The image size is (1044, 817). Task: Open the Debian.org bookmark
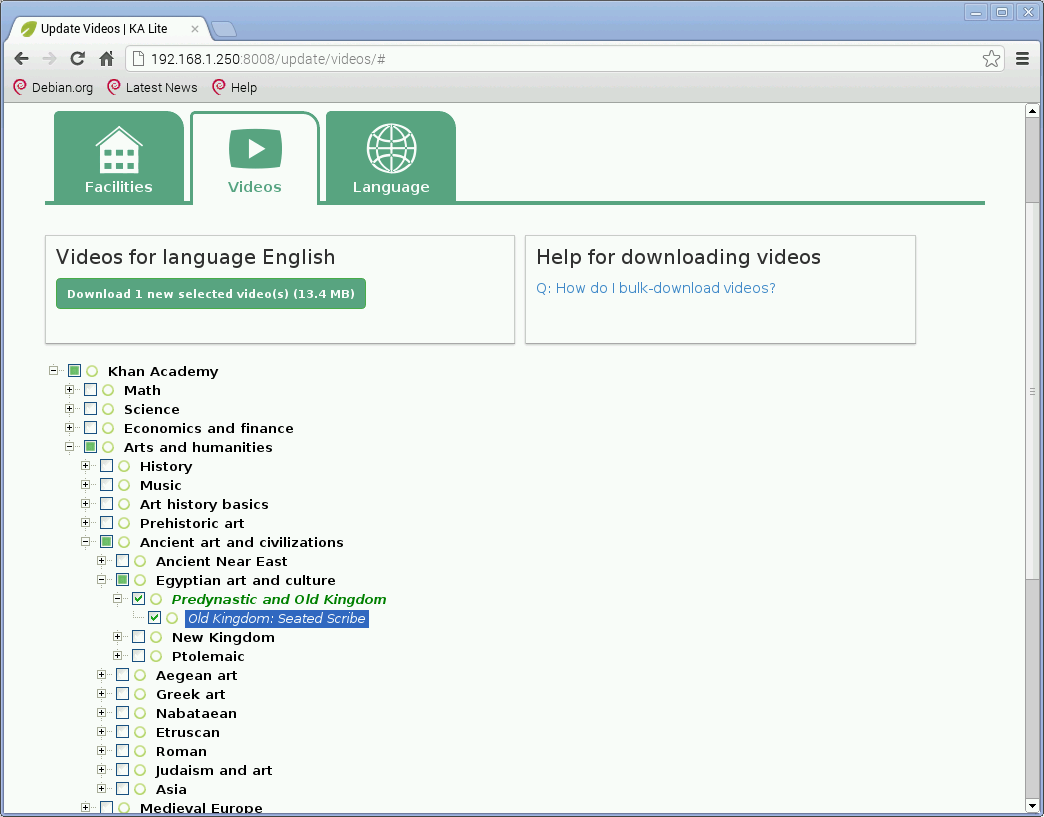[x=53, y=88]
